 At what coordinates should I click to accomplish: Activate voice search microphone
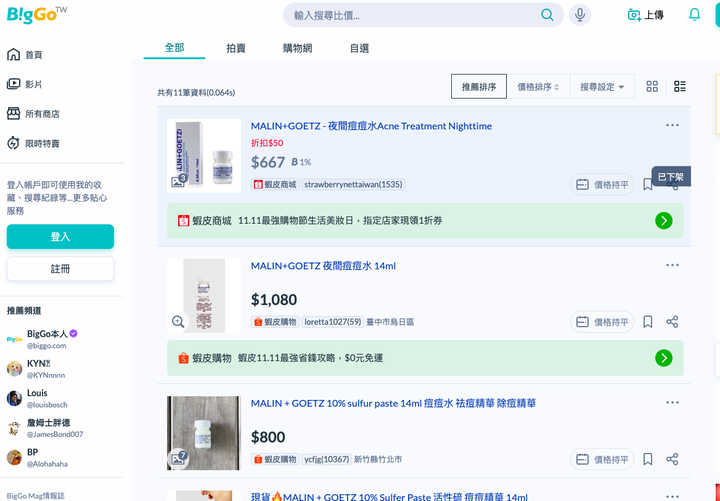coord(580,15)
